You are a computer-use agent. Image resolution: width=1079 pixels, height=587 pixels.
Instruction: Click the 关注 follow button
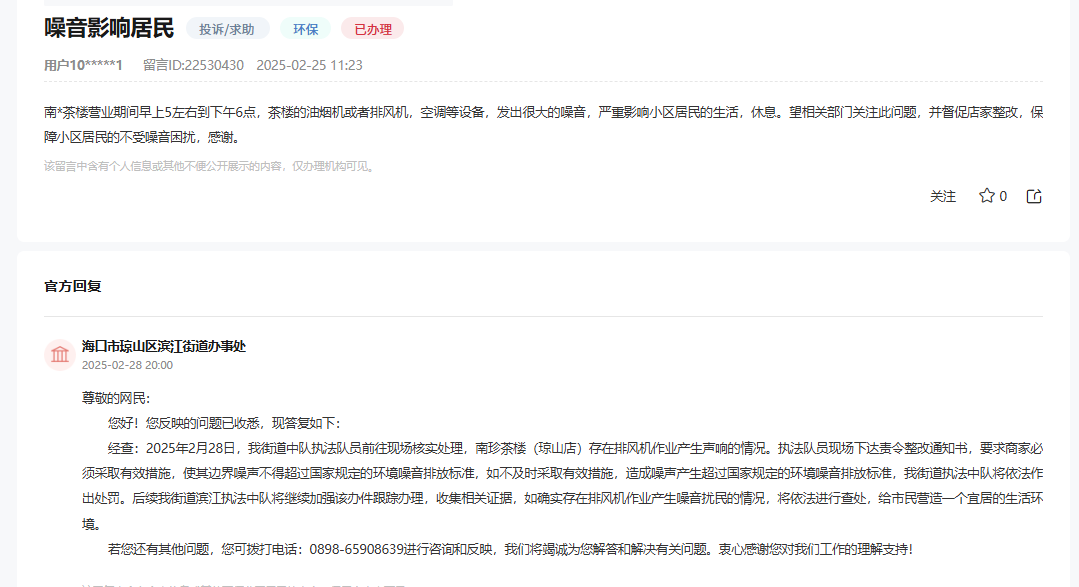(x=943, y=197)
